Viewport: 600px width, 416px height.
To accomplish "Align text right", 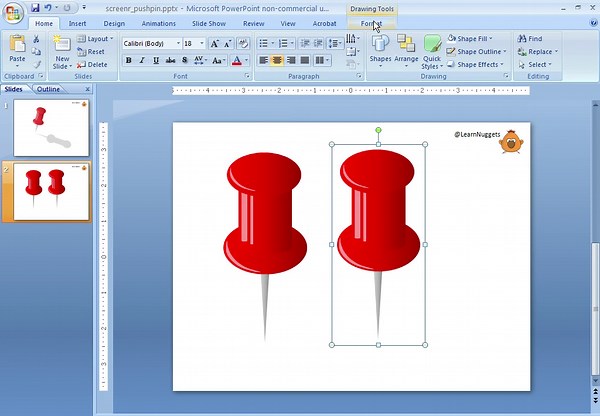I will point(291,60).
